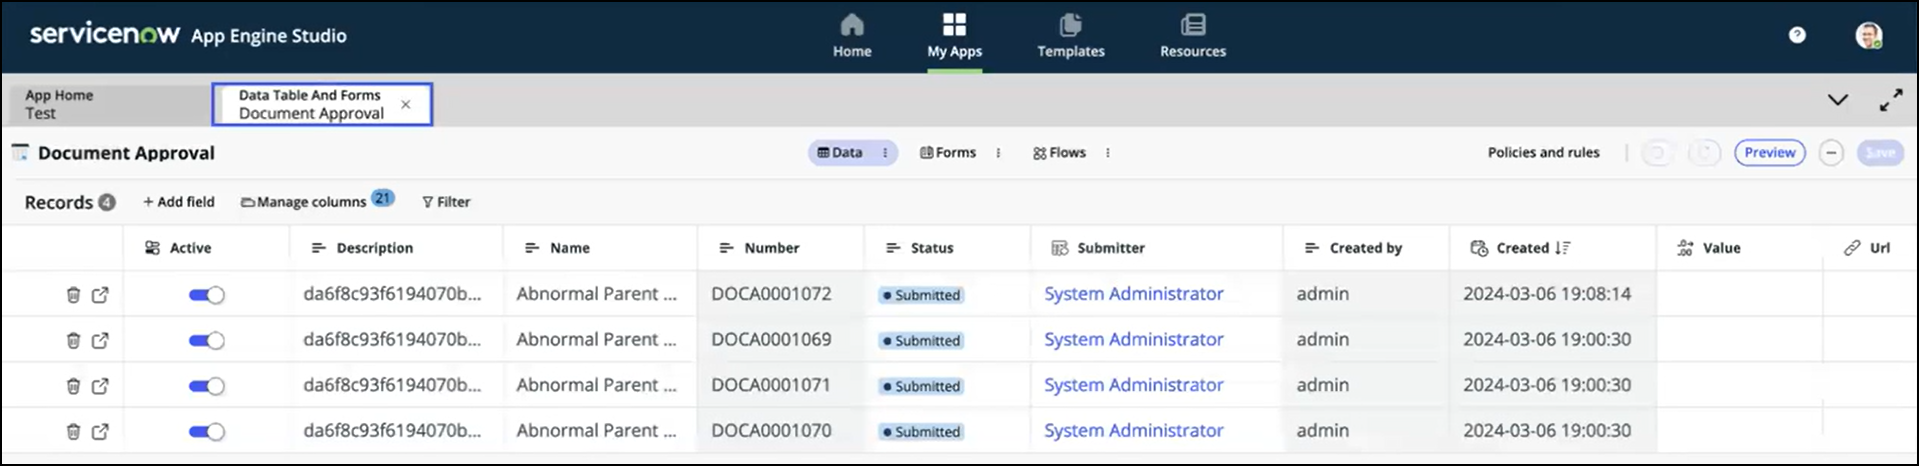Delete record DOCA0001072 using trash icon
This screenshot has height=466, width=1919.
73,295
